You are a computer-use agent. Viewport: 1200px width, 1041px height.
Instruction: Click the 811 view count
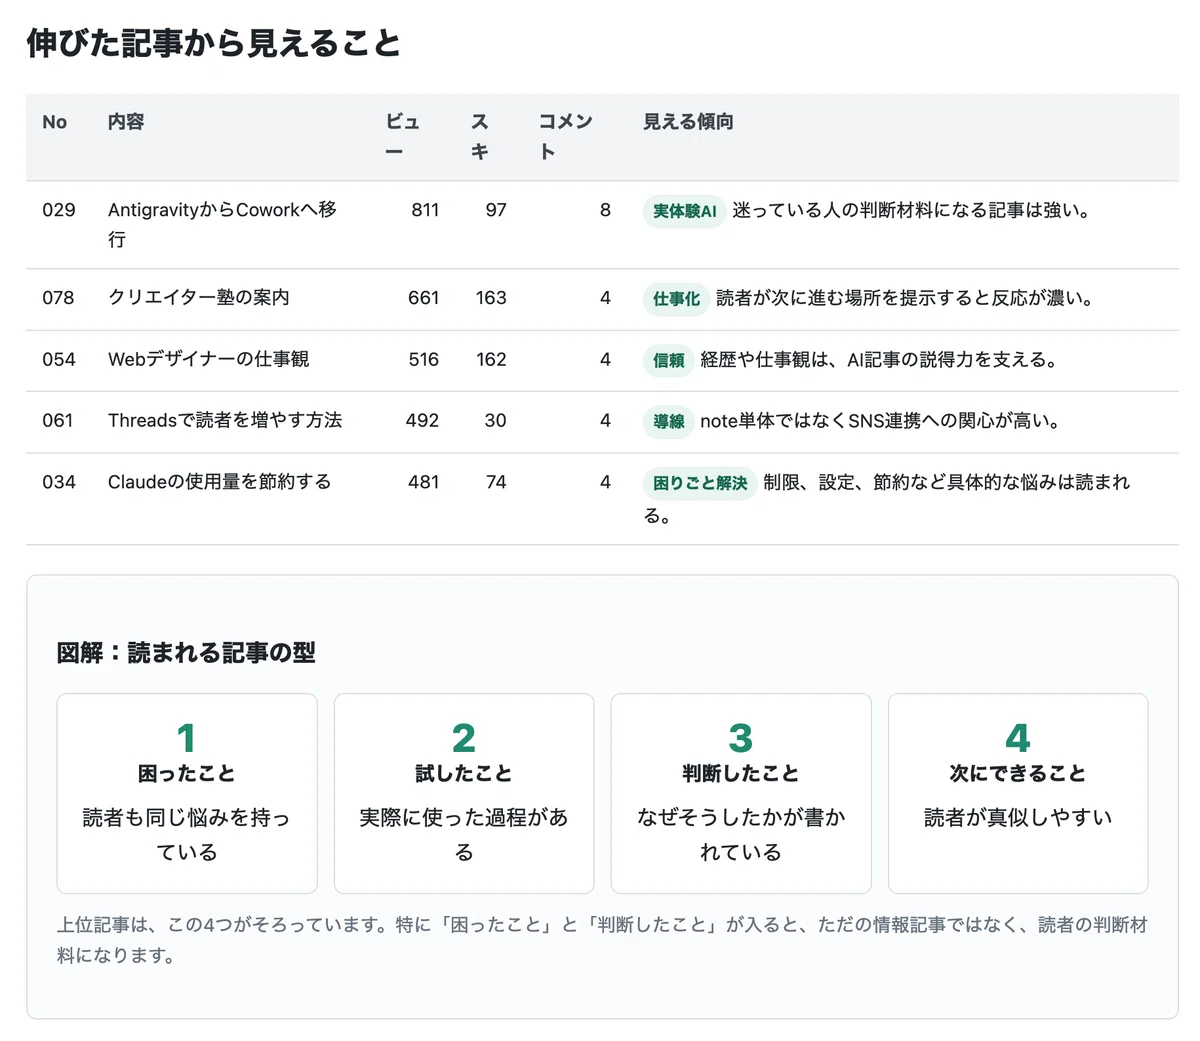click(425, 210)
